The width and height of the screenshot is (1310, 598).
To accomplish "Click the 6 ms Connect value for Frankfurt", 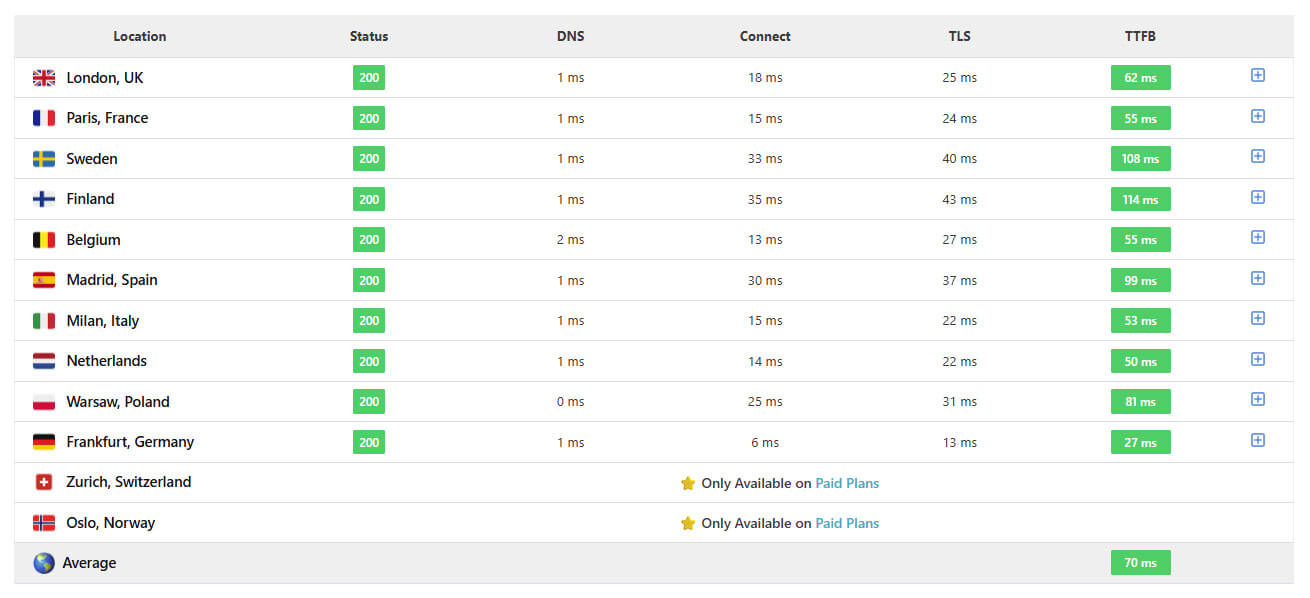I will [x=765, y=442].
